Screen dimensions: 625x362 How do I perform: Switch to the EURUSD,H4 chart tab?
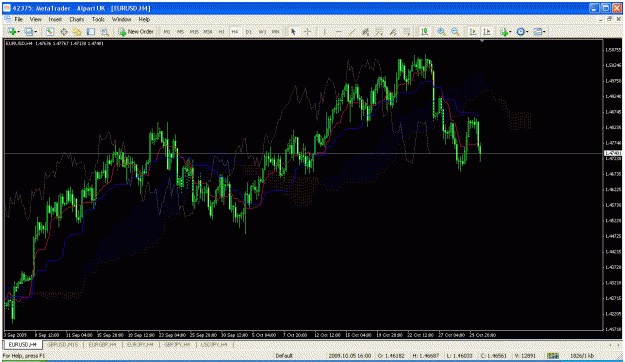(23, 344)
